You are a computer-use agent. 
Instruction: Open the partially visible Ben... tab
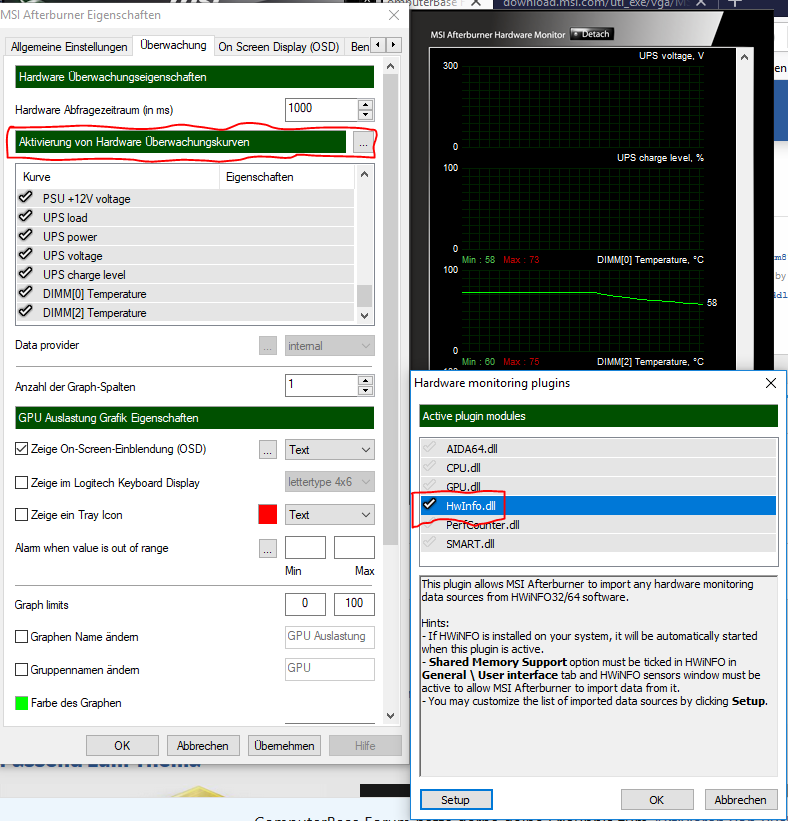(x=359, y=47)
